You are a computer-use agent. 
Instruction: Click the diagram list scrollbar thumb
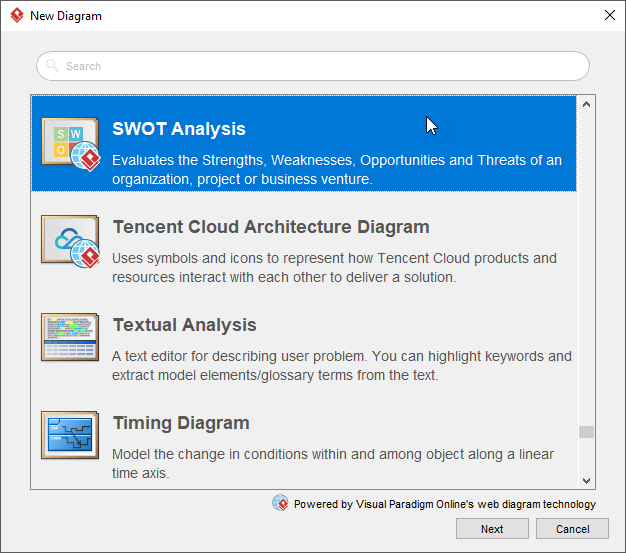tap(587, 432)
